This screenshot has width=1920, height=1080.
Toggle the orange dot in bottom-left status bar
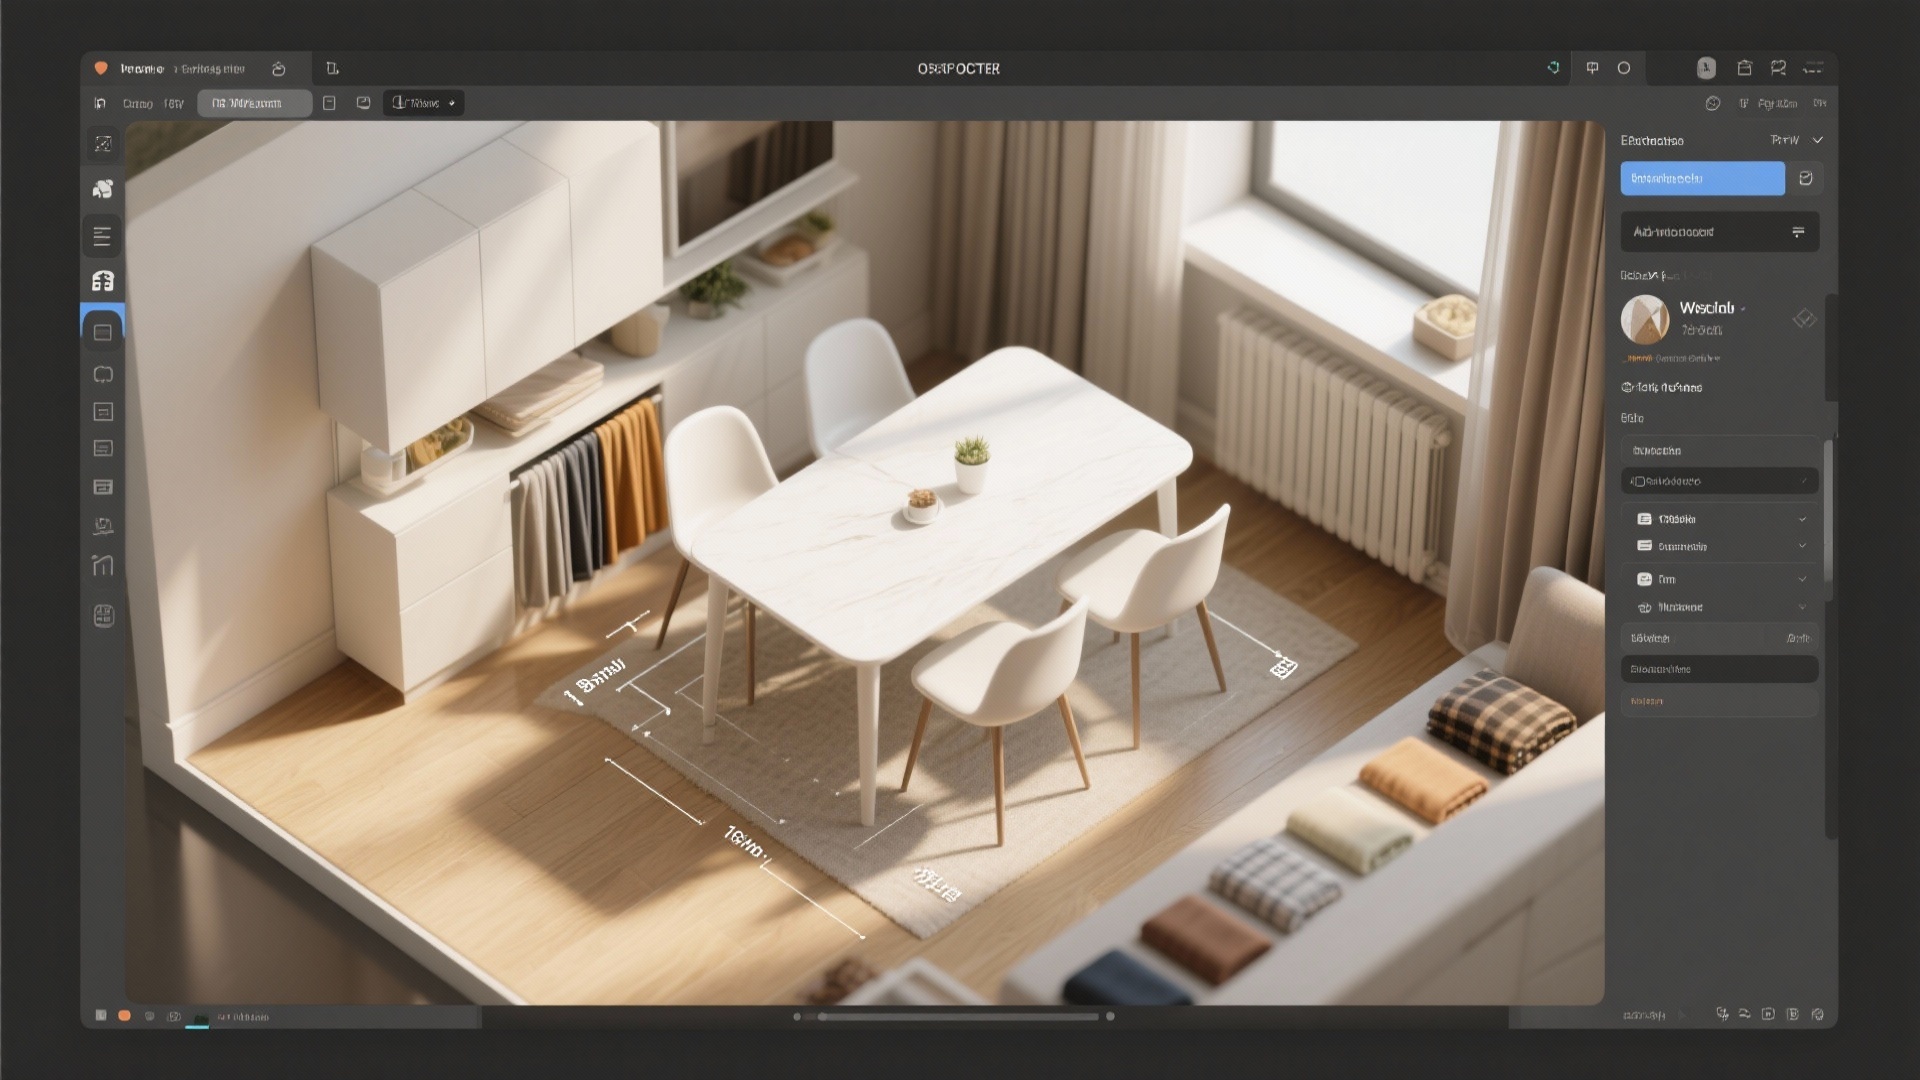[x=124, y=1016]
